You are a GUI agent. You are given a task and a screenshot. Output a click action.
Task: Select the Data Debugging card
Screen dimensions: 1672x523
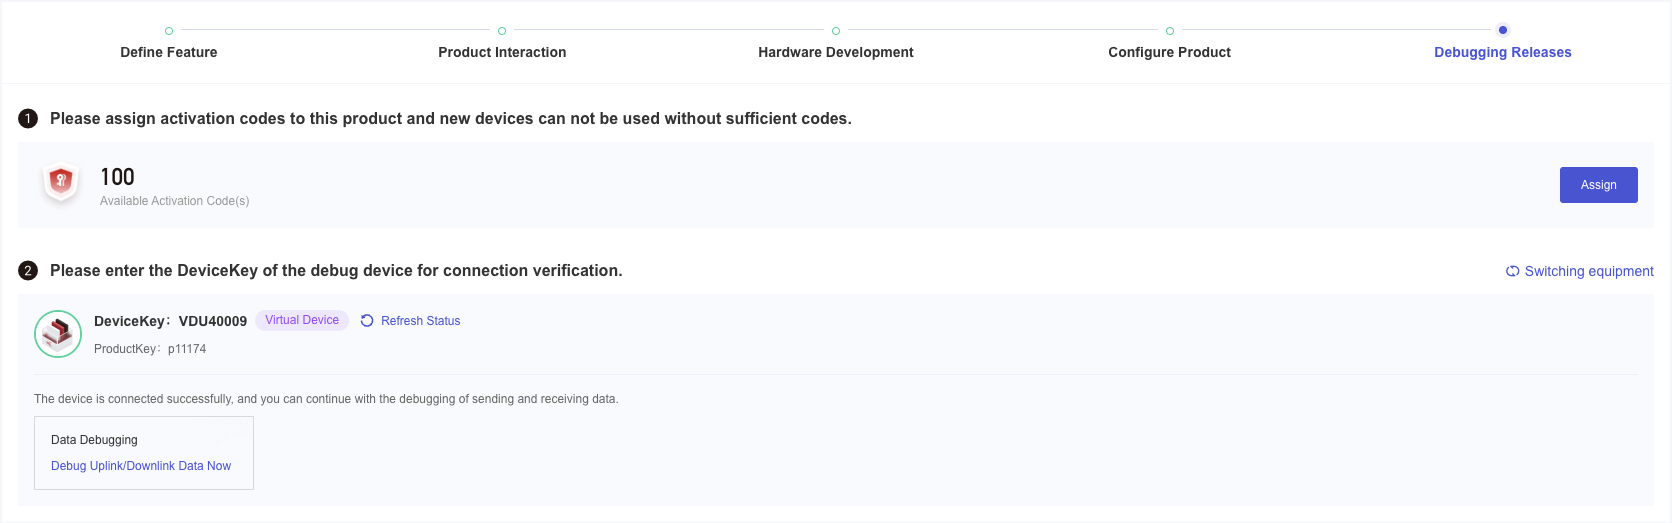tap(144, 453)
